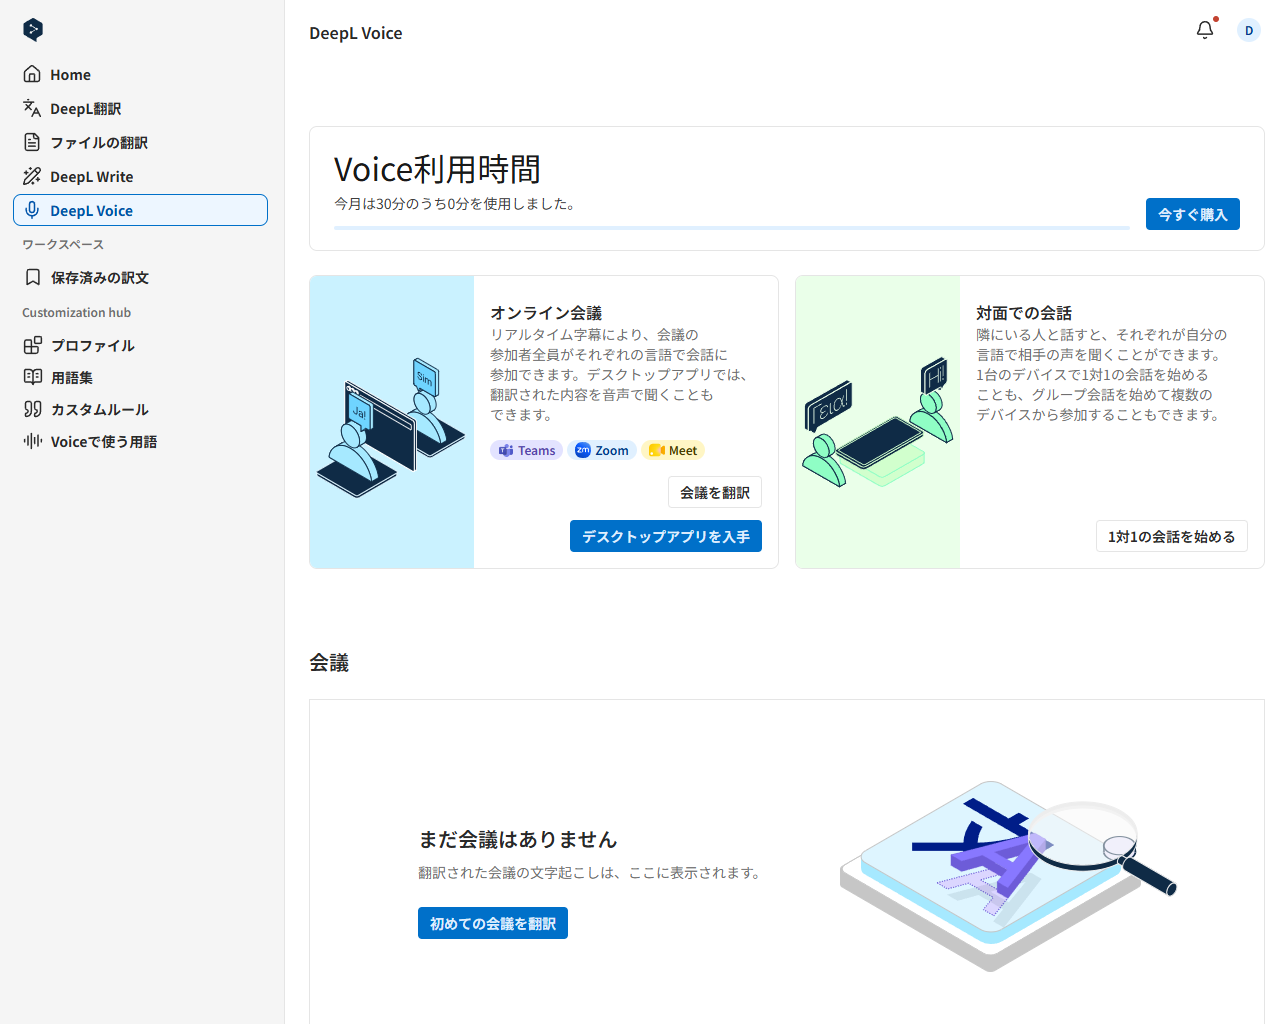
Task: Click the プロファイル icon in sidebar
Action: click(33, 345)
